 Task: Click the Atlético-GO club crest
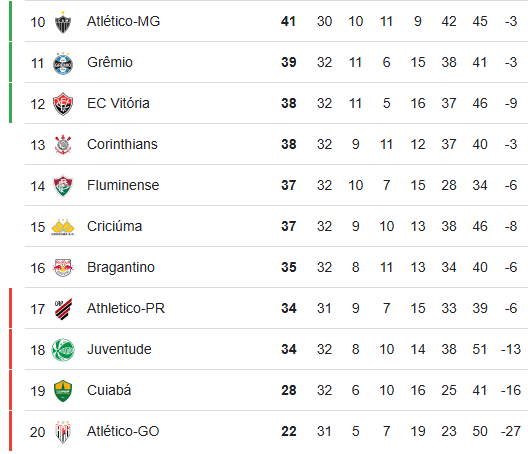(x=63, y=432)
